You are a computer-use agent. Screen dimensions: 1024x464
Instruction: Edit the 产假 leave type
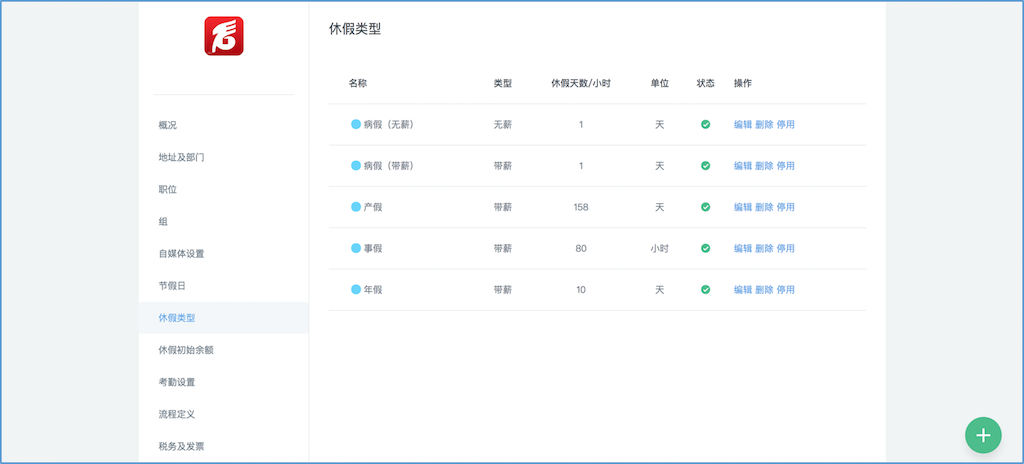click(743, 207)
